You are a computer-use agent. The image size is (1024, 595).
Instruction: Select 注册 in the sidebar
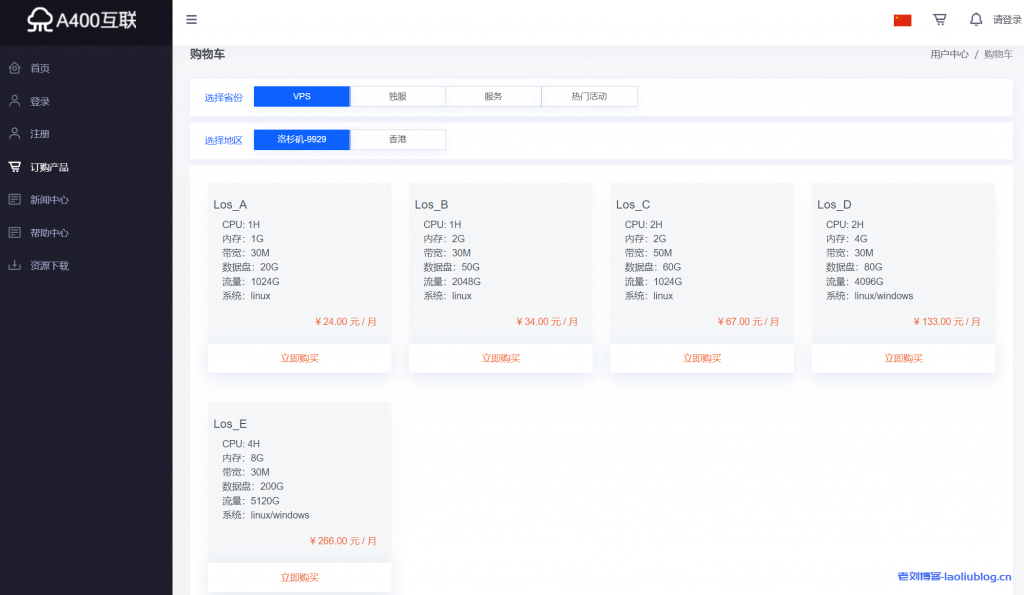(40, 134)
